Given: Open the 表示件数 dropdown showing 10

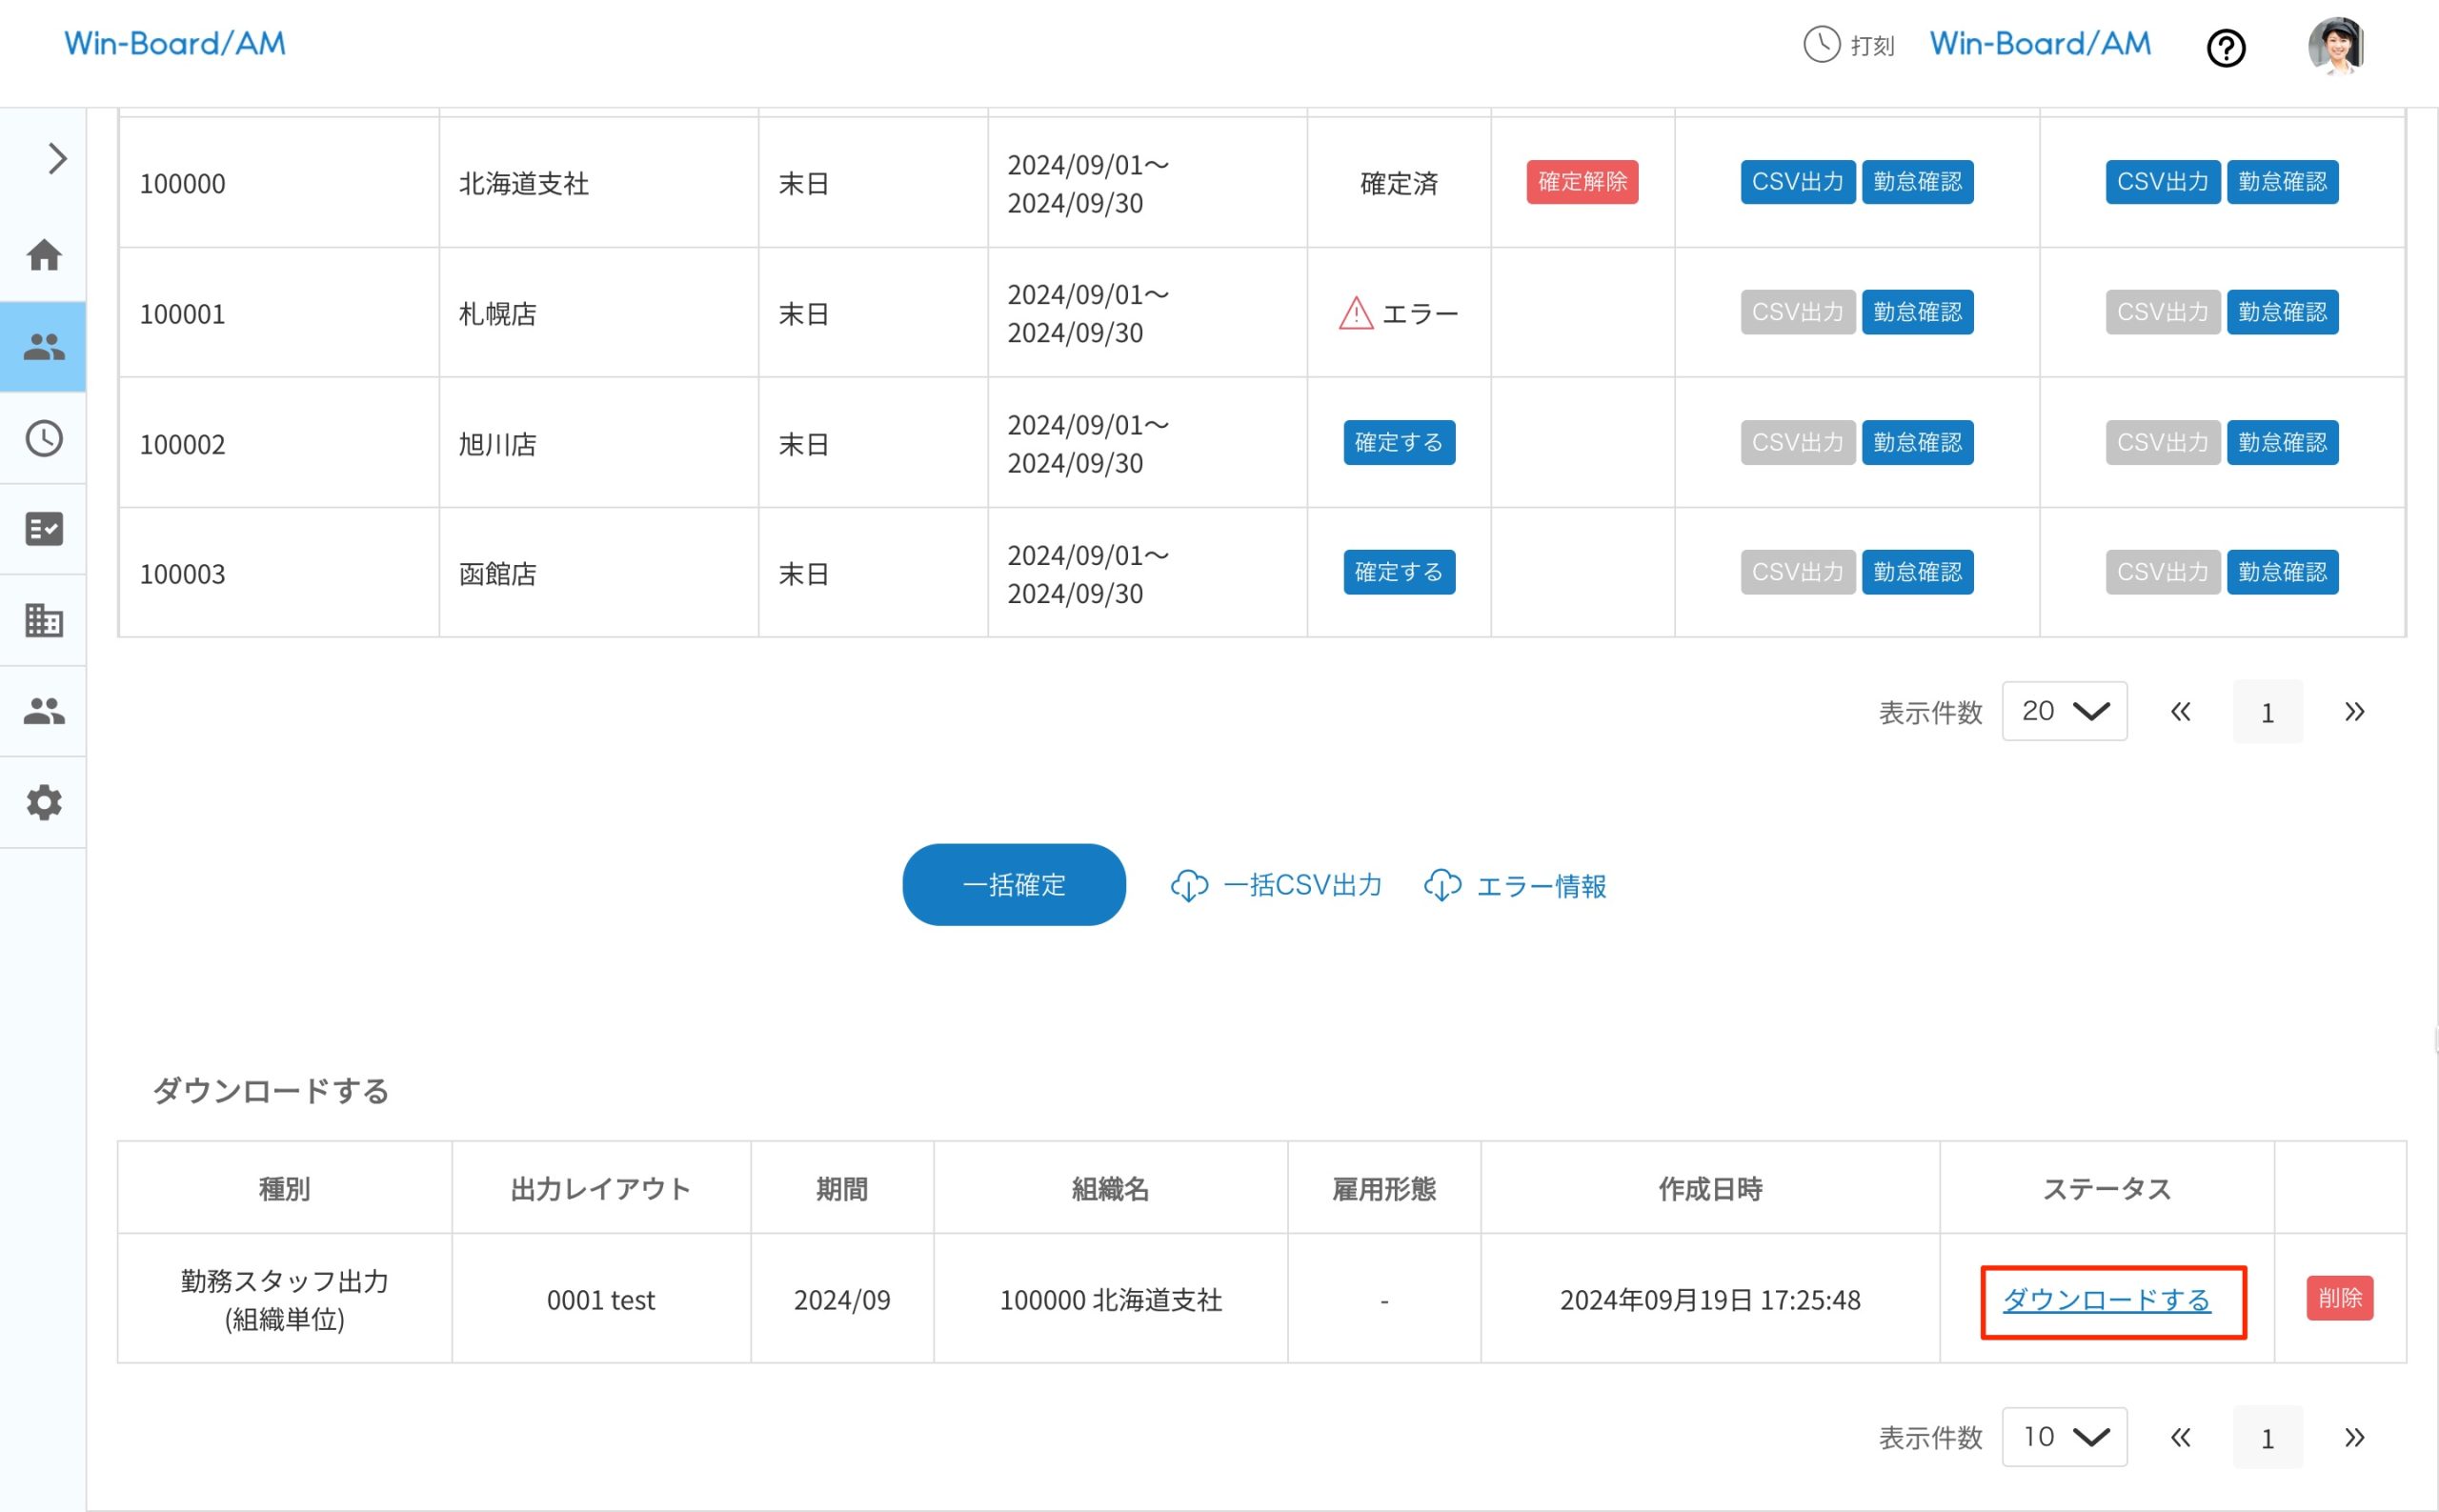Looking at the screenshot, I should tap(2063, 1436).
